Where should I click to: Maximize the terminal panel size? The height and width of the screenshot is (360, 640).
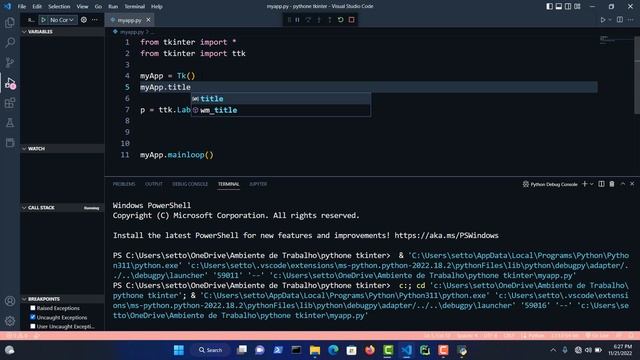point(622,184)
